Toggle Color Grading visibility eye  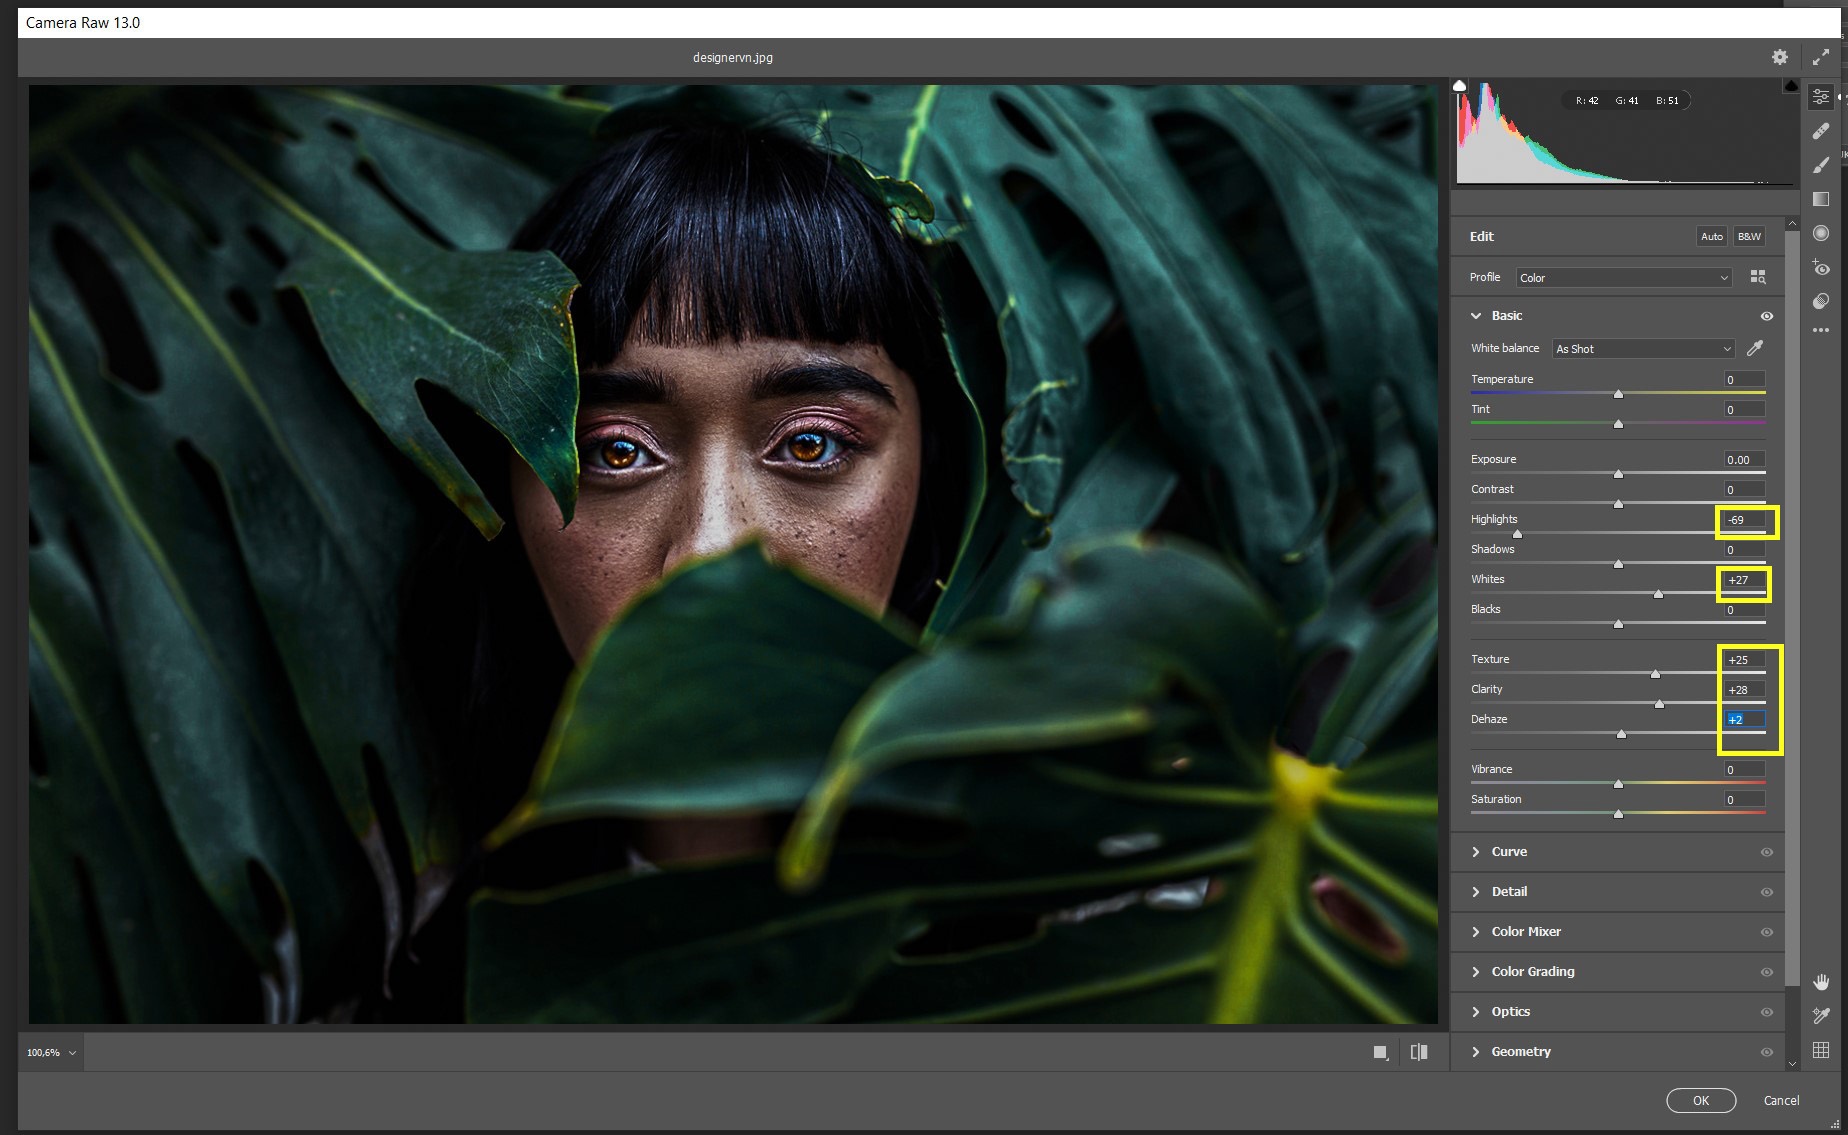point(1767,972)
